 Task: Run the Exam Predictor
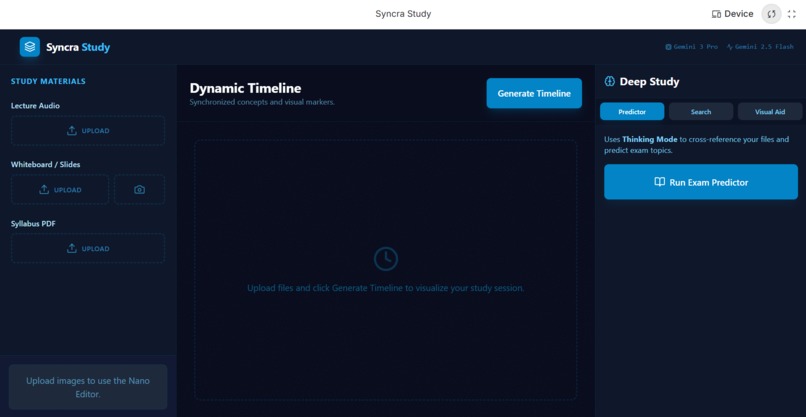pos(701,182)
